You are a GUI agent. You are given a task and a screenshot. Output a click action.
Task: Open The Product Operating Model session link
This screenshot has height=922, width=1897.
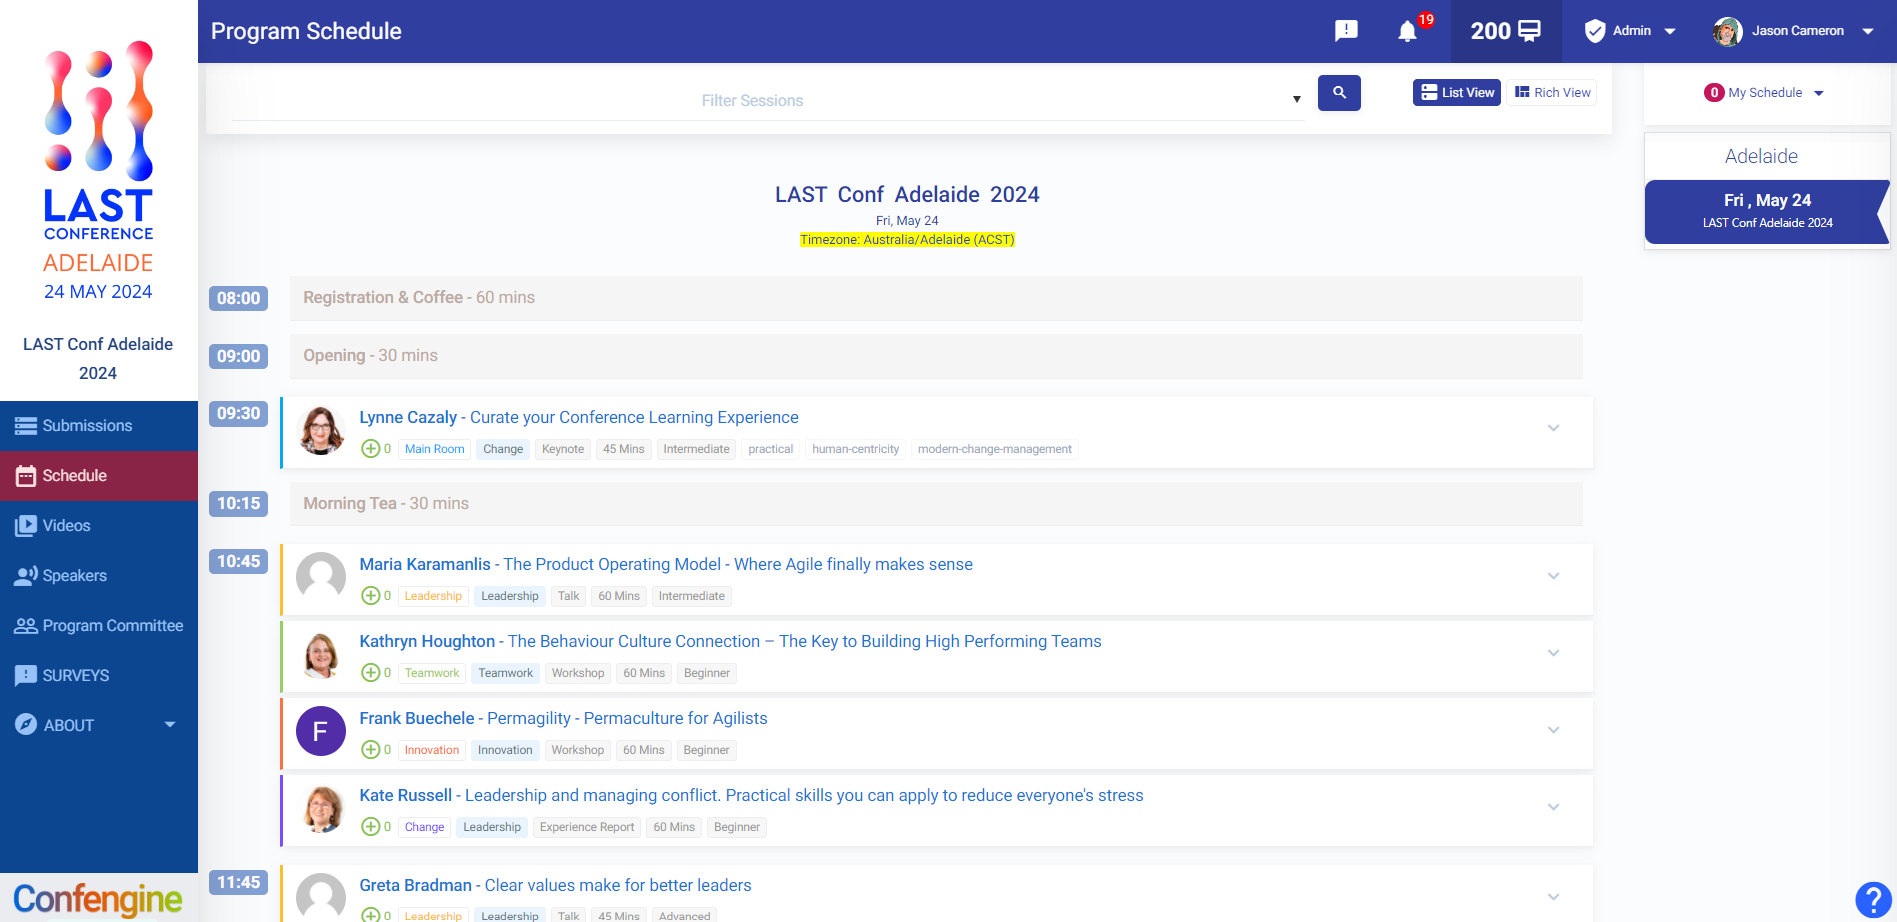click(x=738, y=564)
